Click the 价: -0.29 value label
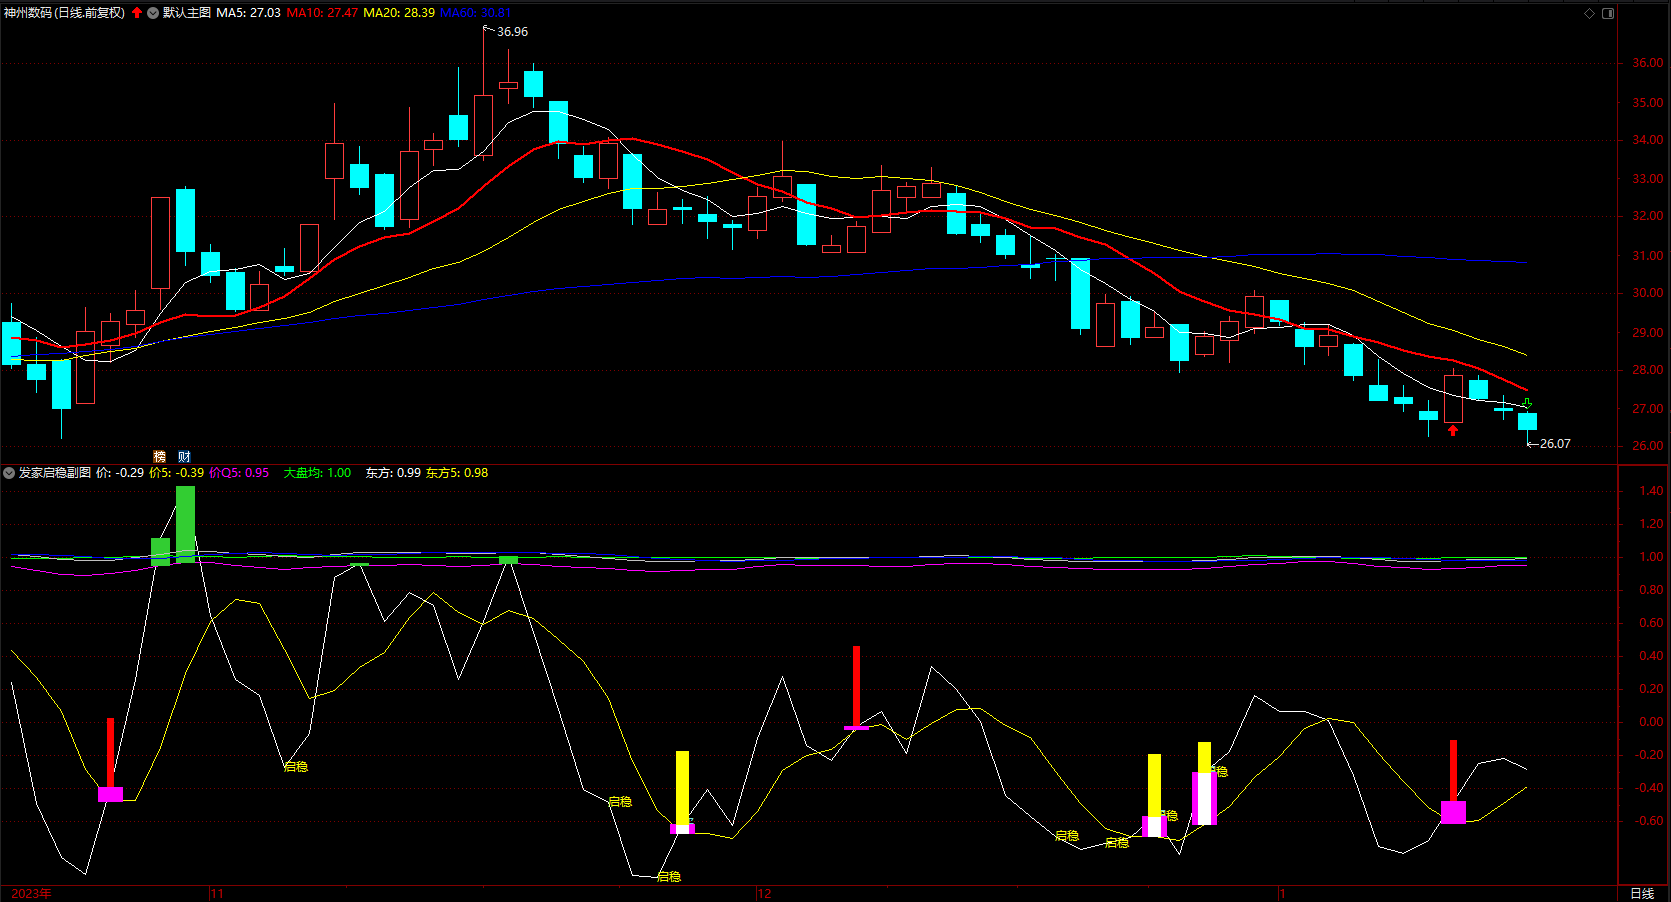This screenshot has width=1671, height=902. pyautogui.click(x=120, y=473)
